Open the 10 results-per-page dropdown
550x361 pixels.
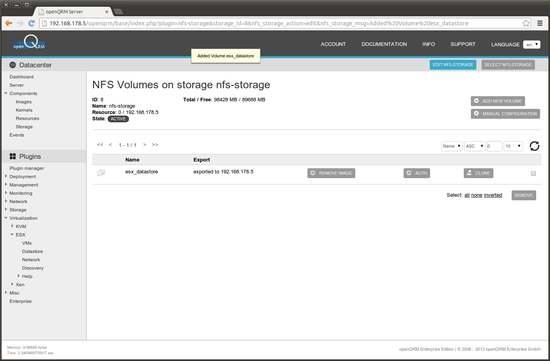click(513, 146)
